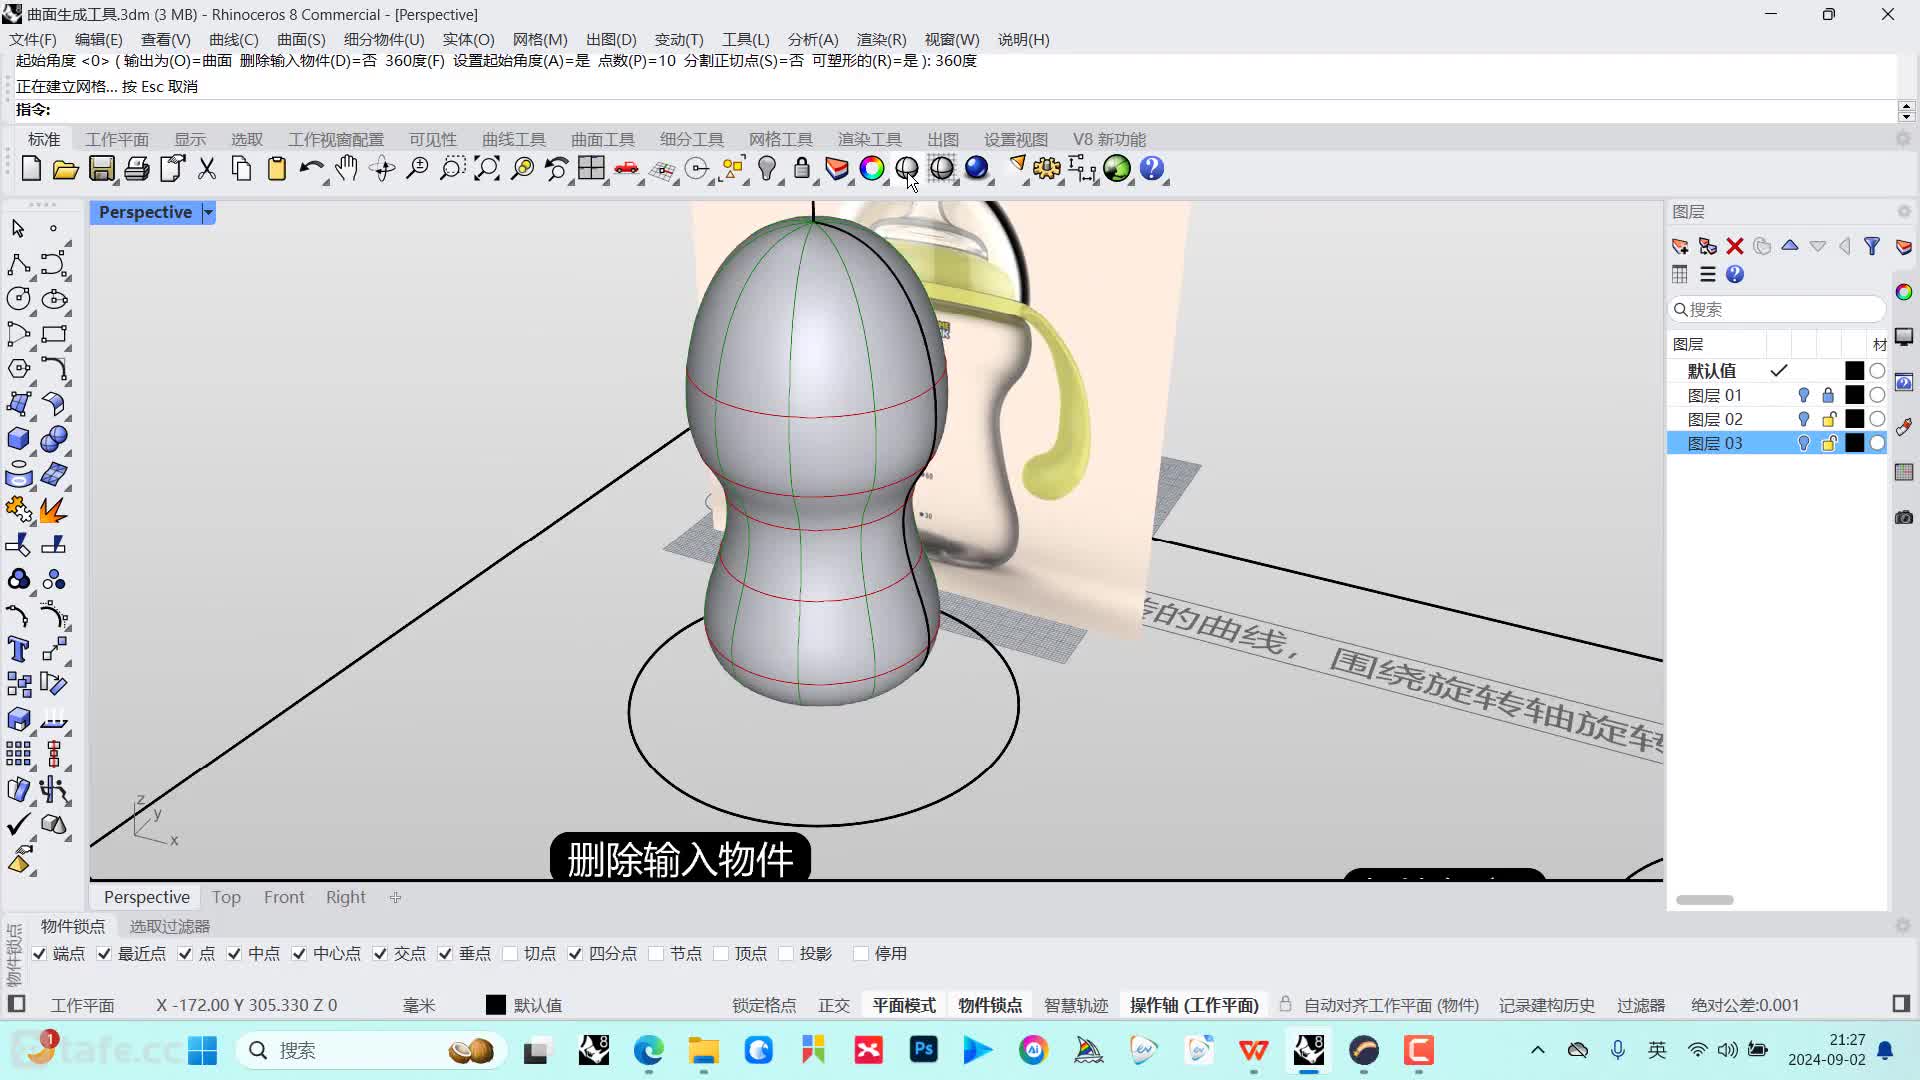Viewport: 1920px width, 1080px height.
Task: Click the blue Help question icon
Action: pos(1152,169)
